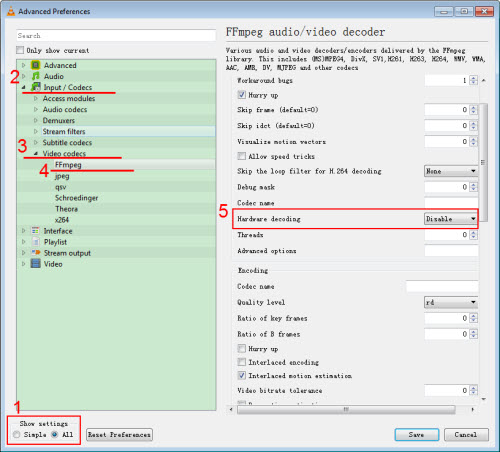This screenshot has width=500, height=452.
Task: Select Theora codec entry
Action: point(66,209)
